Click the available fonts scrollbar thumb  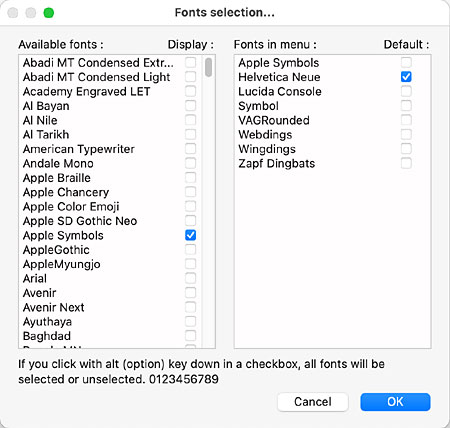pyautogui.click(x=209, y=67)
